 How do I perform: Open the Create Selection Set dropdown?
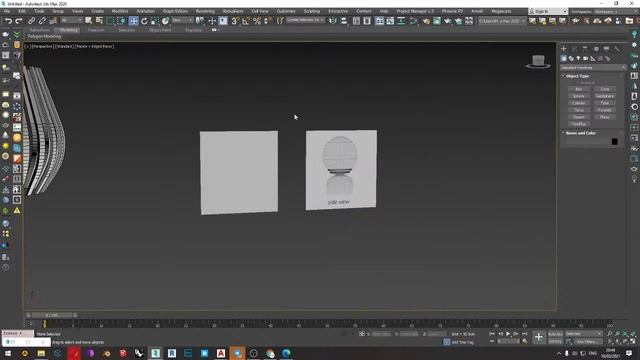point(305,20)
